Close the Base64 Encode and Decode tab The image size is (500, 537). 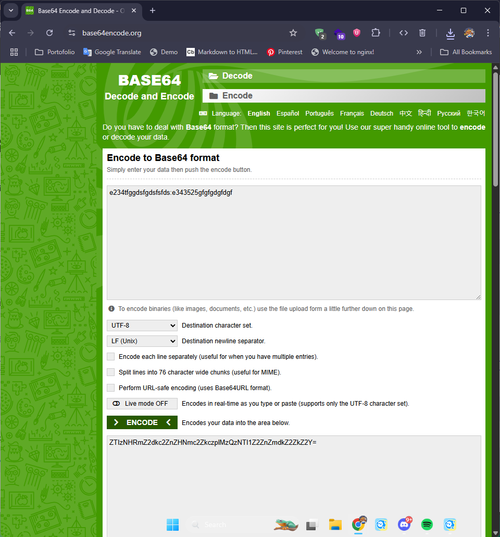[x=134, y=11]
